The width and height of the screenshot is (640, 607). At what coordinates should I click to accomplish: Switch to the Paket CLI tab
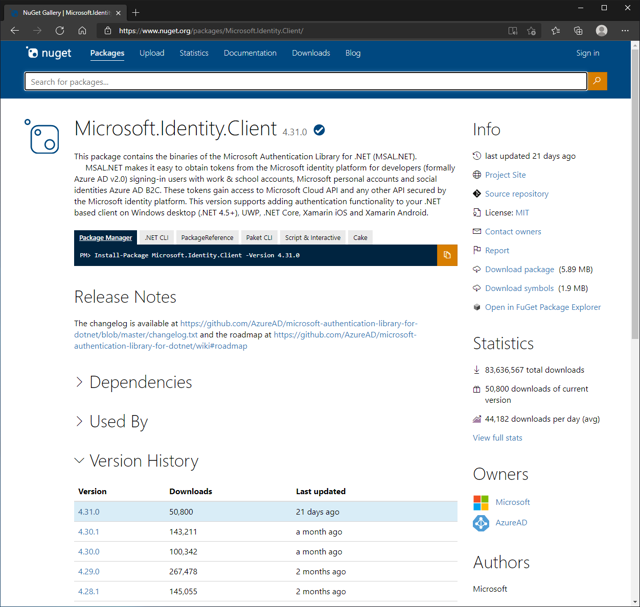point(259,238)
